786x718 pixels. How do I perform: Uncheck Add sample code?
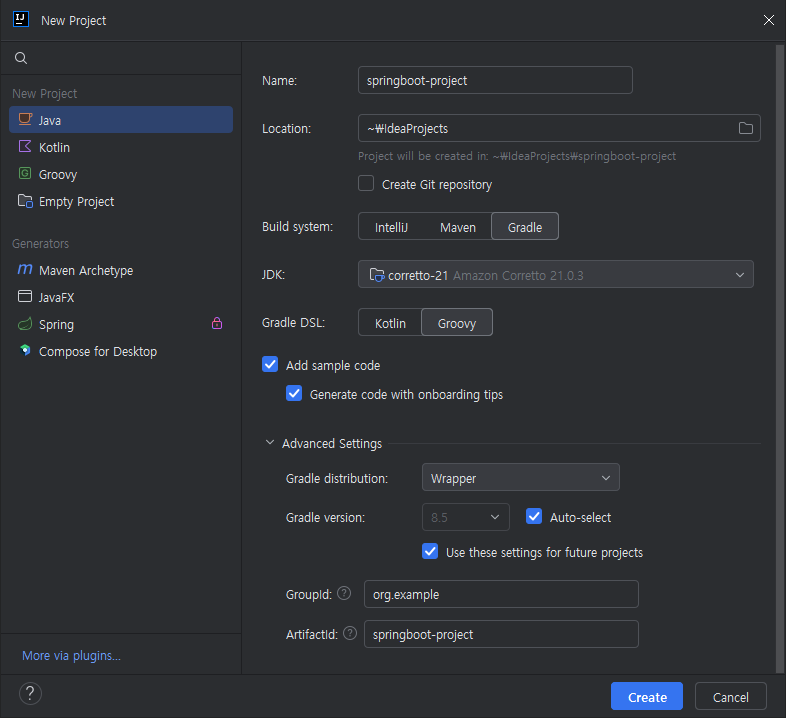[x=270, y=364]
